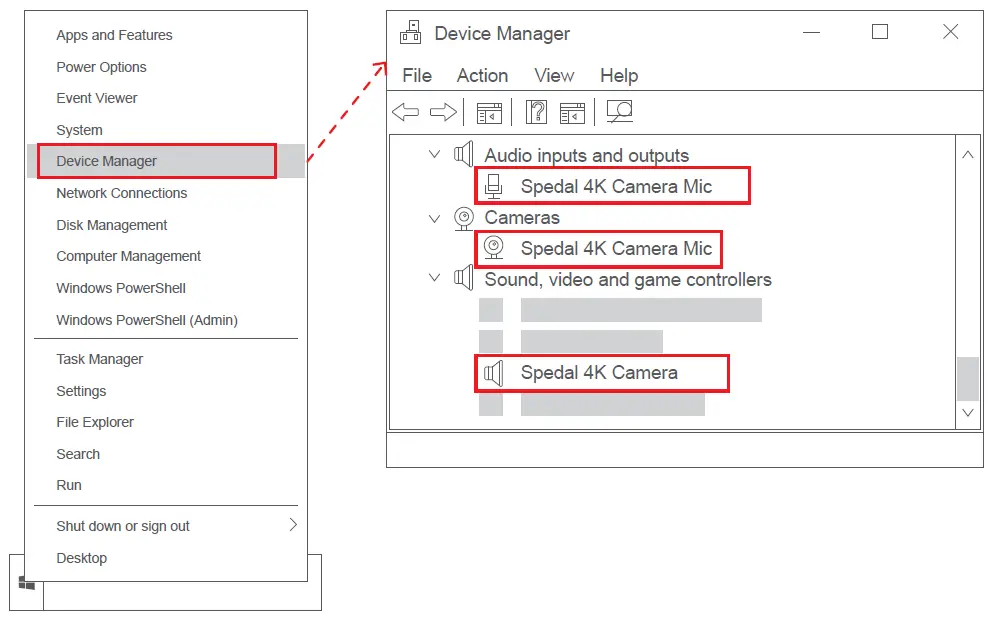Viewport: 992px width, 618px height.
Task: Click the Cameras category webcam icon
Action: 464,218
